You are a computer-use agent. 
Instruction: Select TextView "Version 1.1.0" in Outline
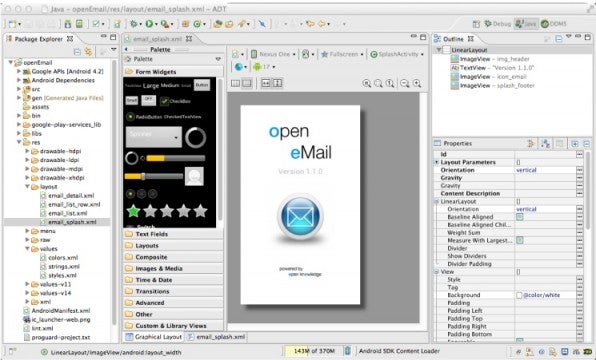(493, 68)
